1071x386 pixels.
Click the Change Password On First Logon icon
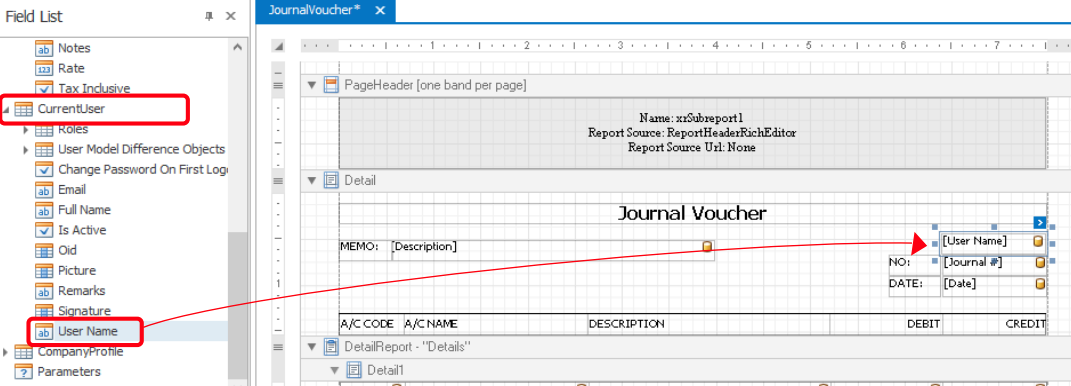44,169
